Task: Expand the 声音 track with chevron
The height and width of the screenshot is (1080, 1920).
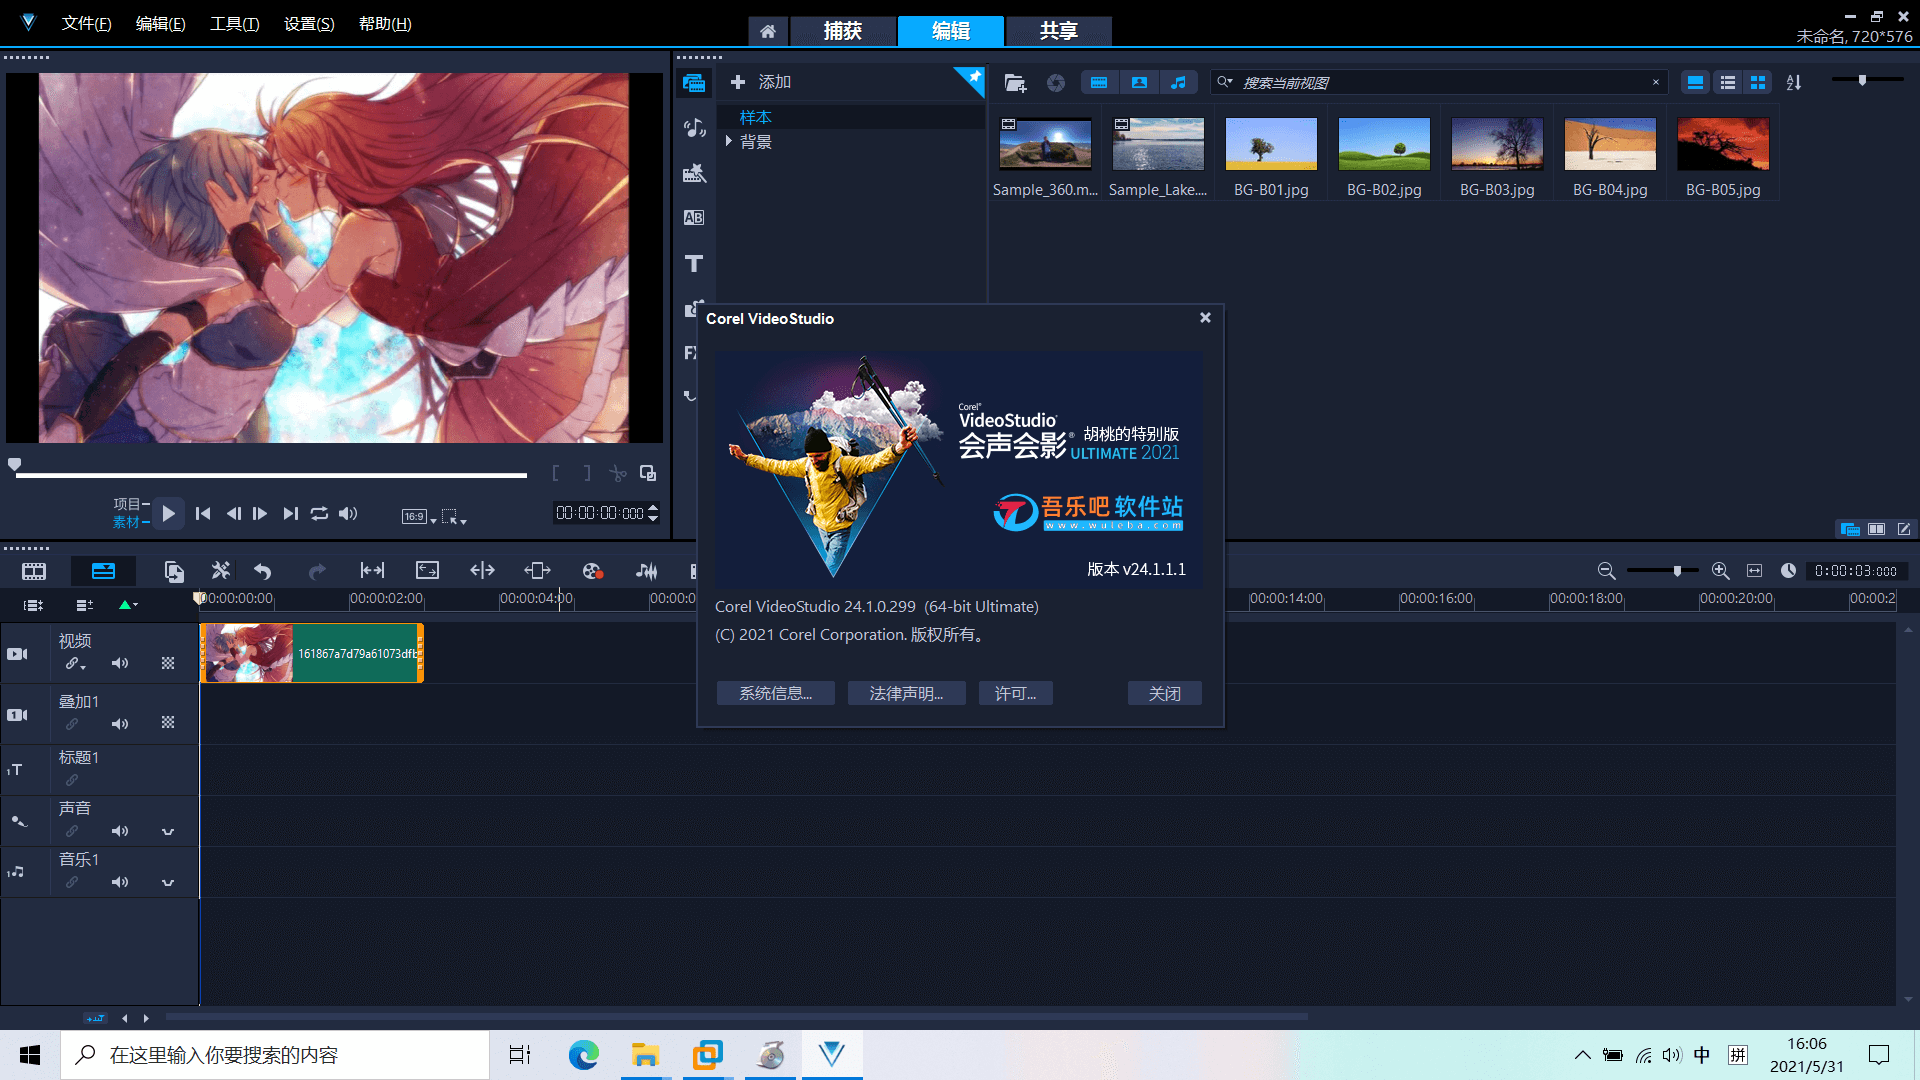Action: point(168,832)
